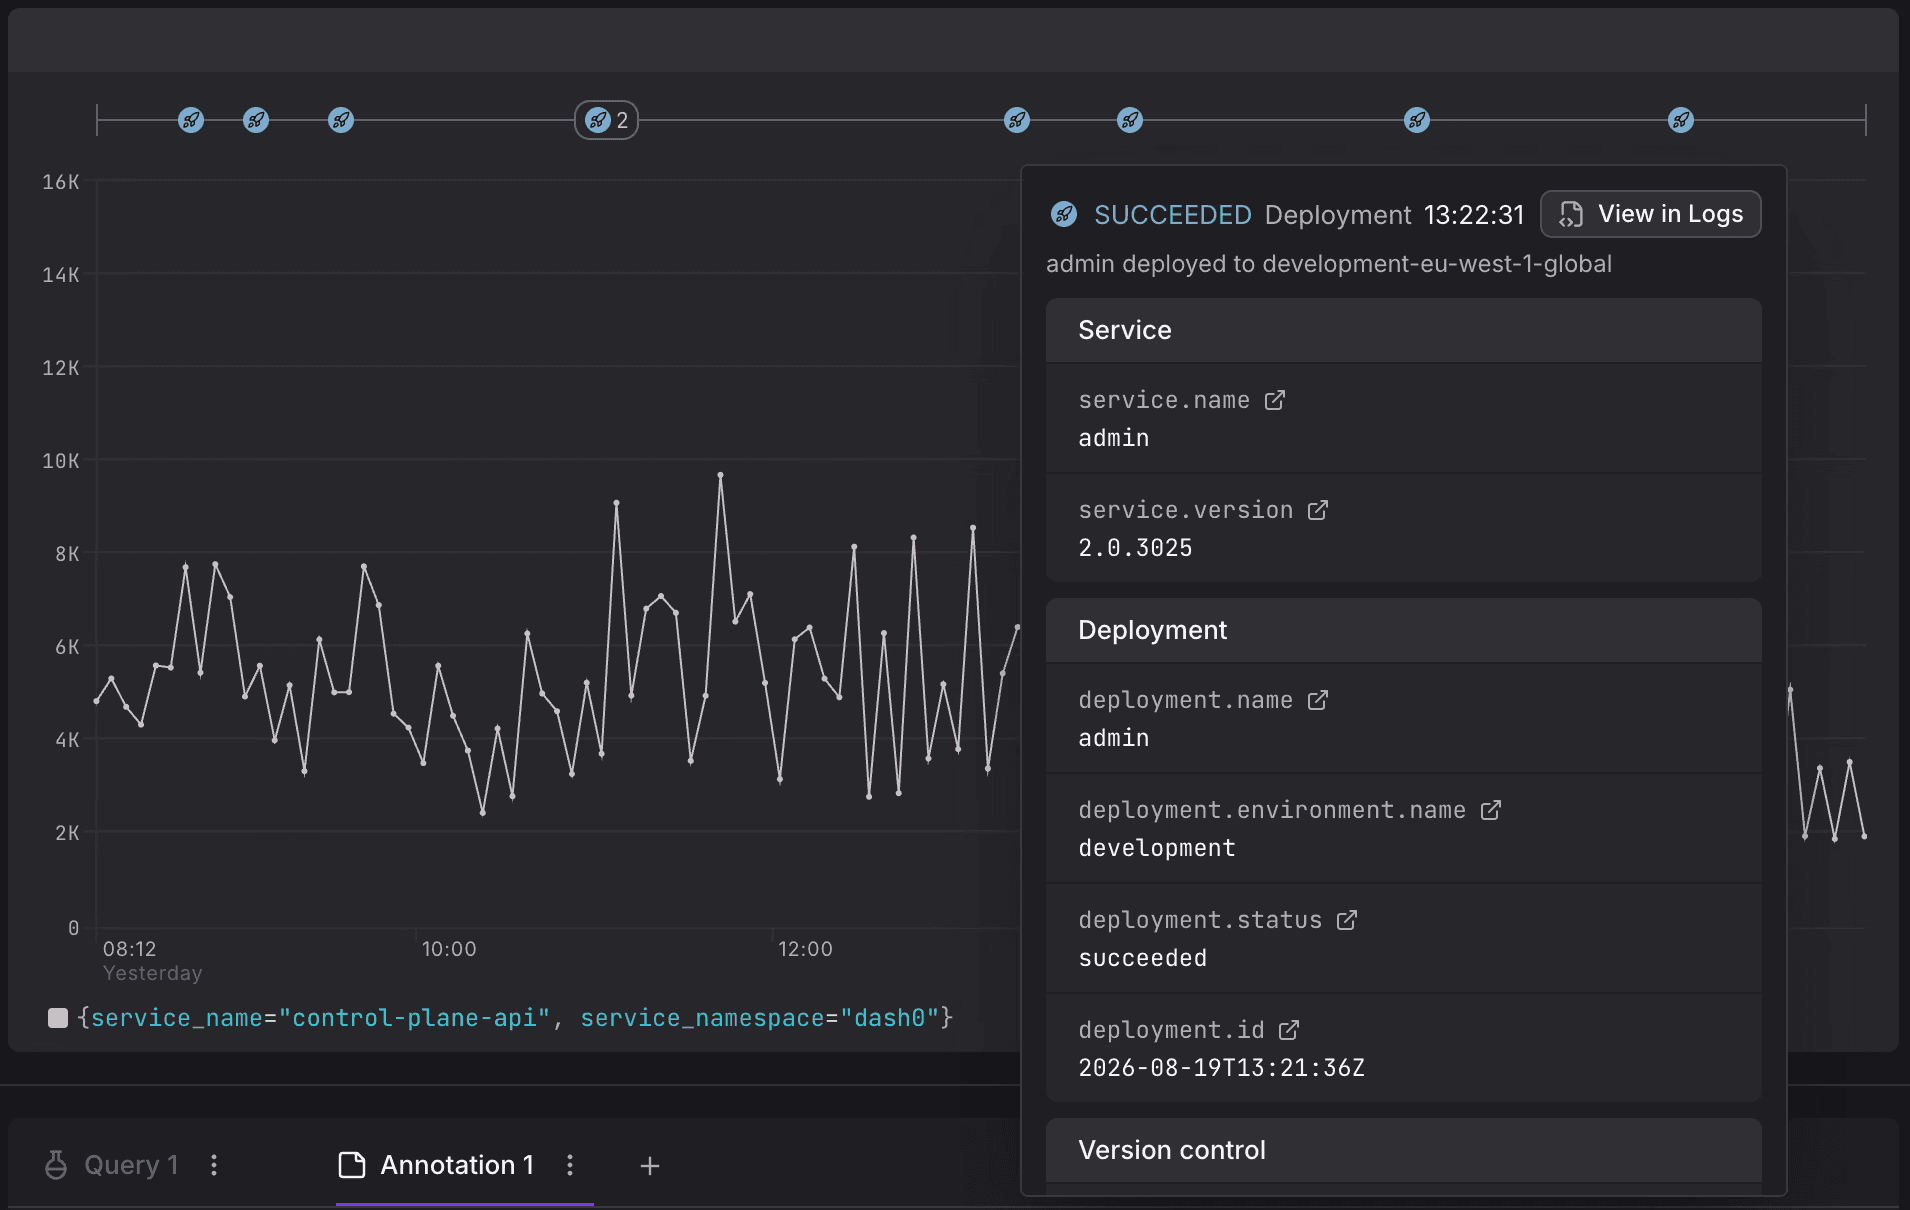Click the Deployment section header

[1404, 630]
